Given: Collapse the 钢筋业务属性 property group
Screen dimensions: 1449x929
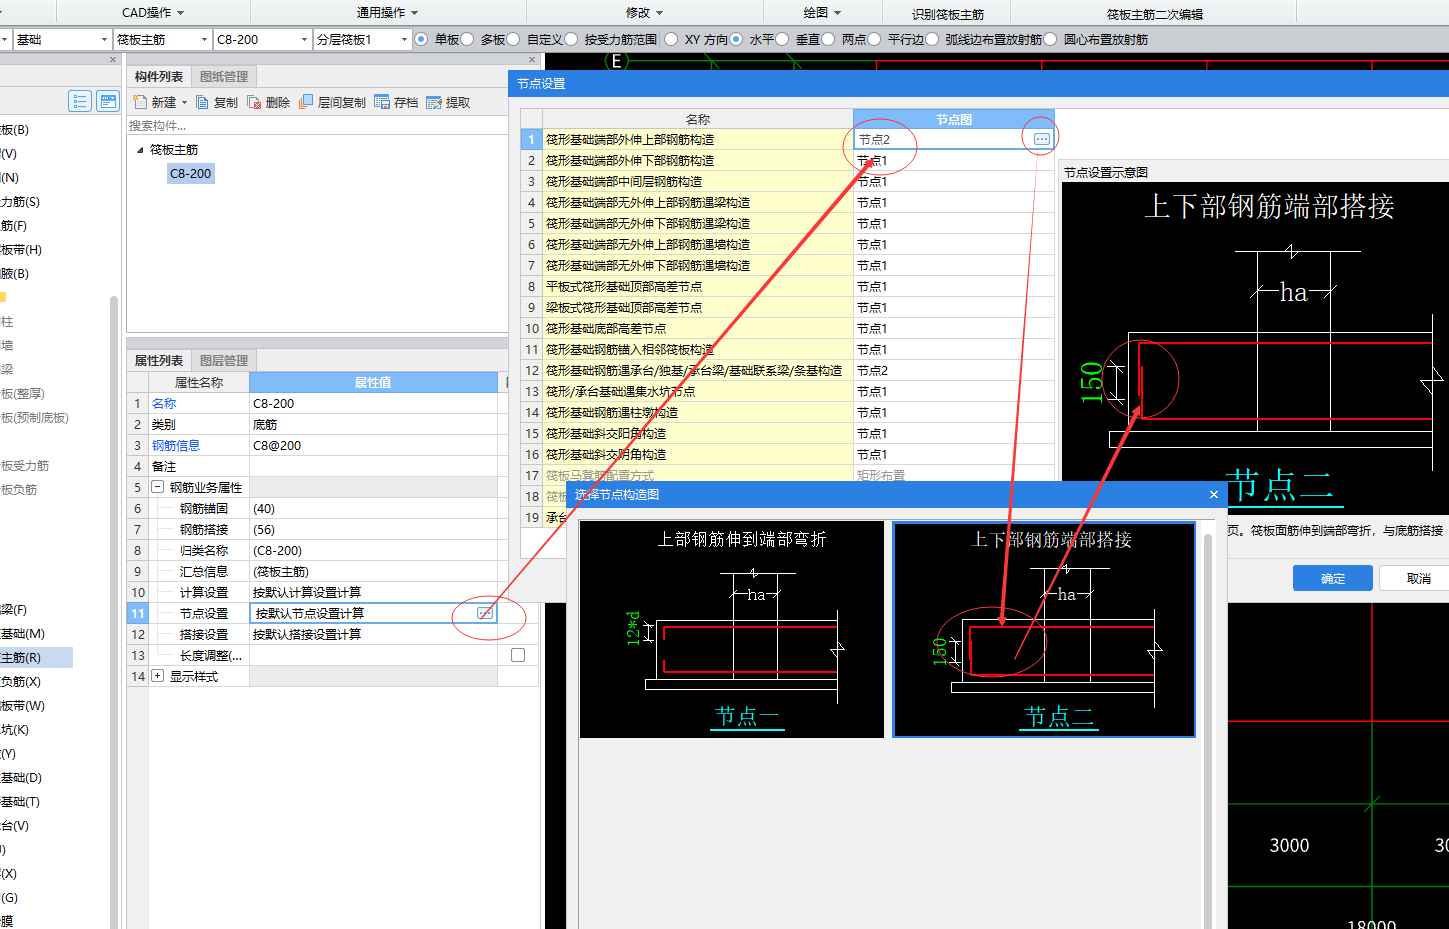Looking at the screenshot, I should click(x=158, y=487).
